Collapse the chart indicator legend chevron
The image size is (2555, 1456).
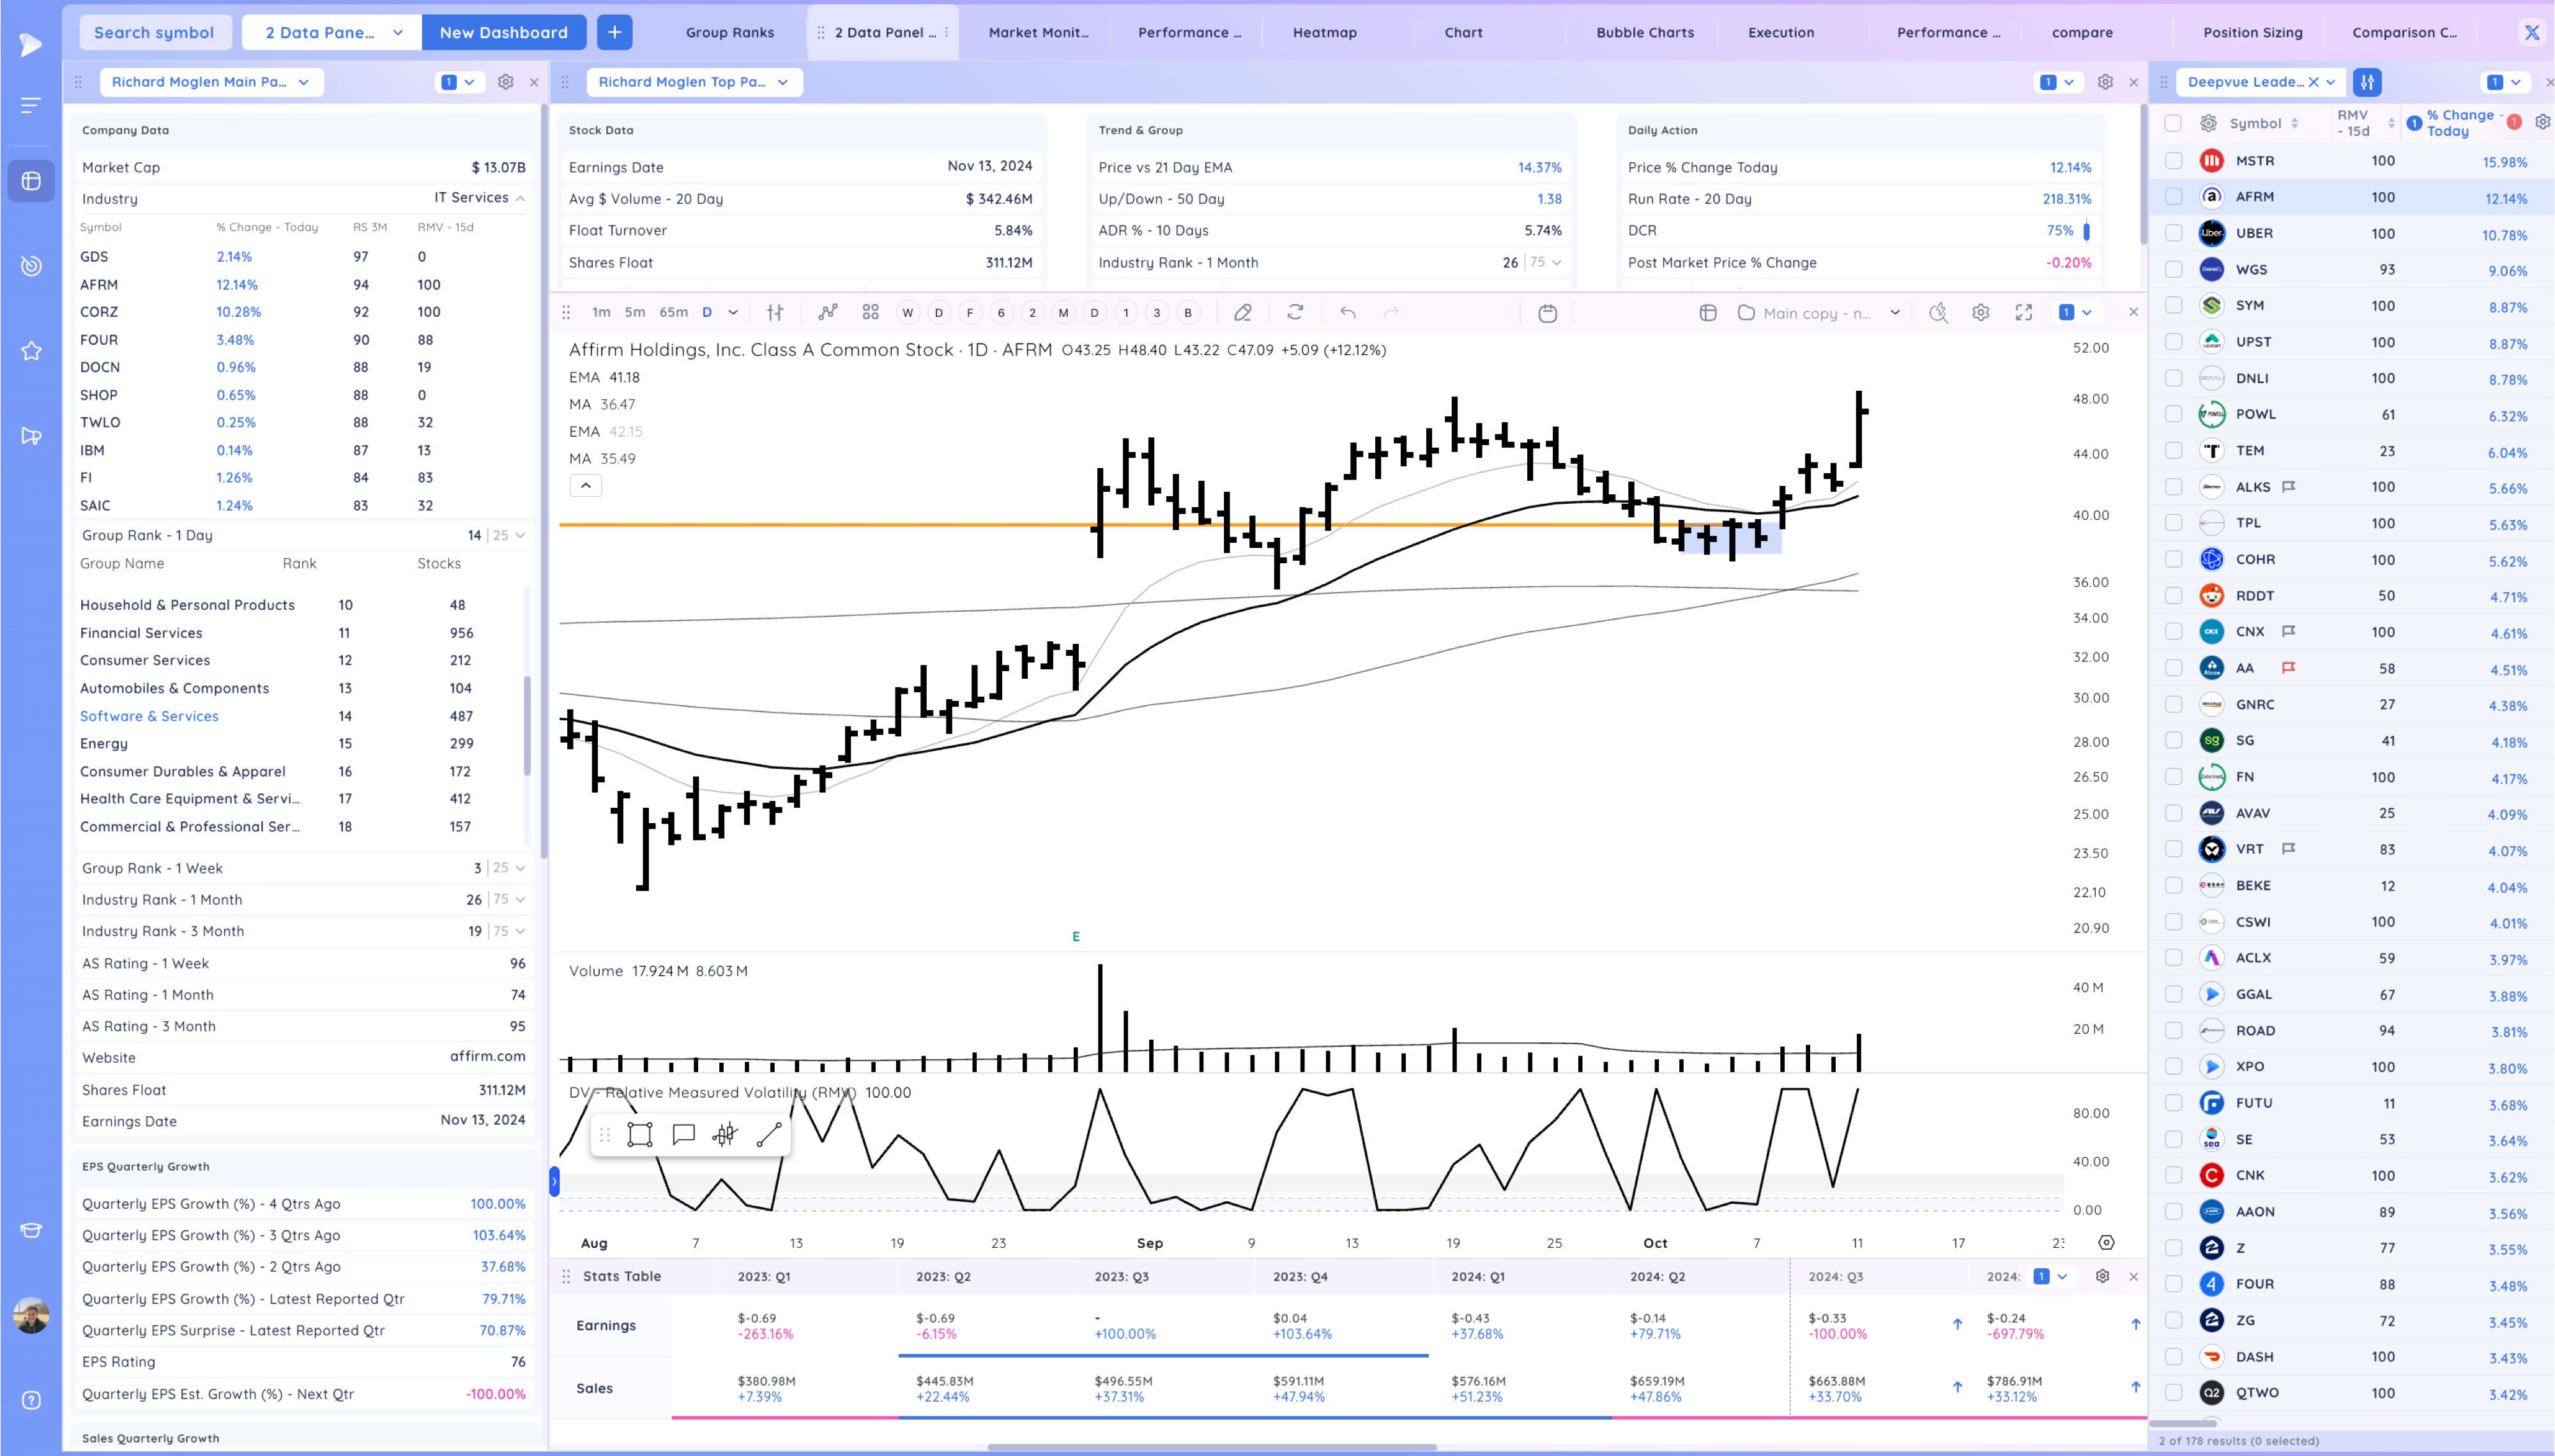click(586, 485)
